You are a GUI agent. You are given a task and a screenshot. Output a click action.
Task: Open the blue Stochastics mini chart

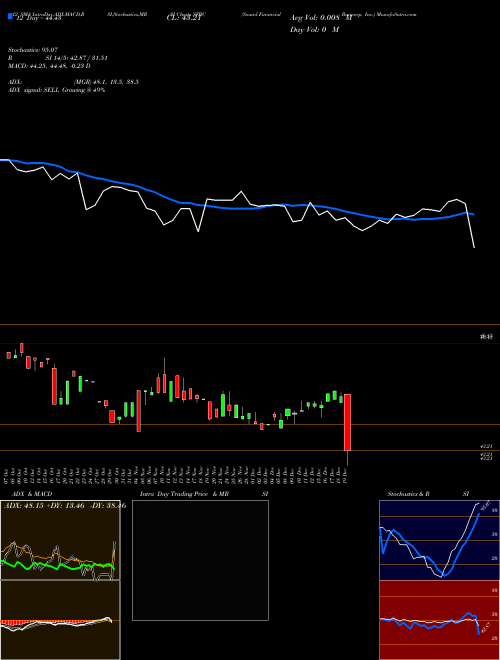click(439, 540)
